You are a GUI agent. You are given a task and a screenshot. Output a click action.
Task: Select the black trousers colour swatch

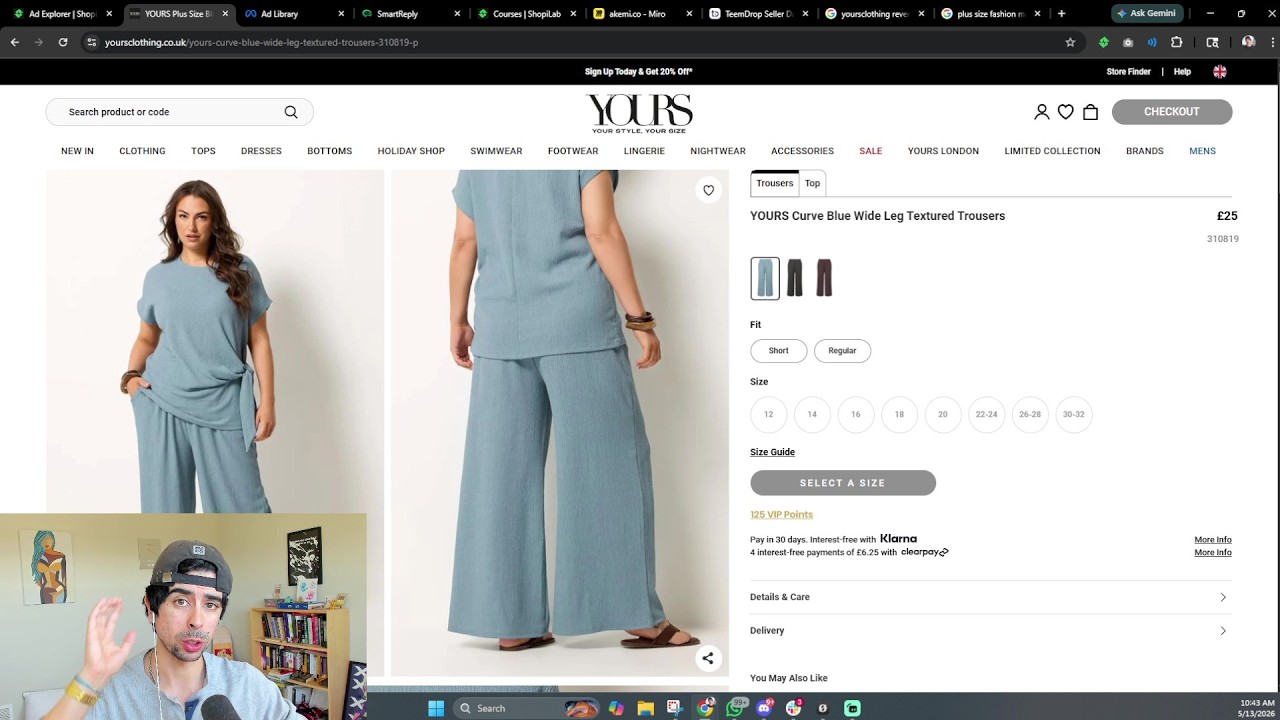pos(794,278)
